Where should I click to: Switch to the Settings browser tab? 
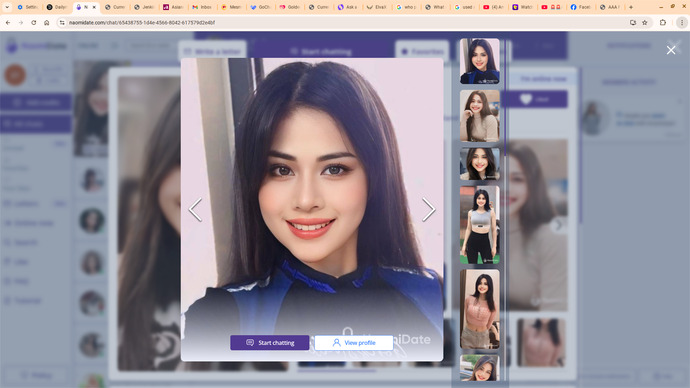click(28, 7)
